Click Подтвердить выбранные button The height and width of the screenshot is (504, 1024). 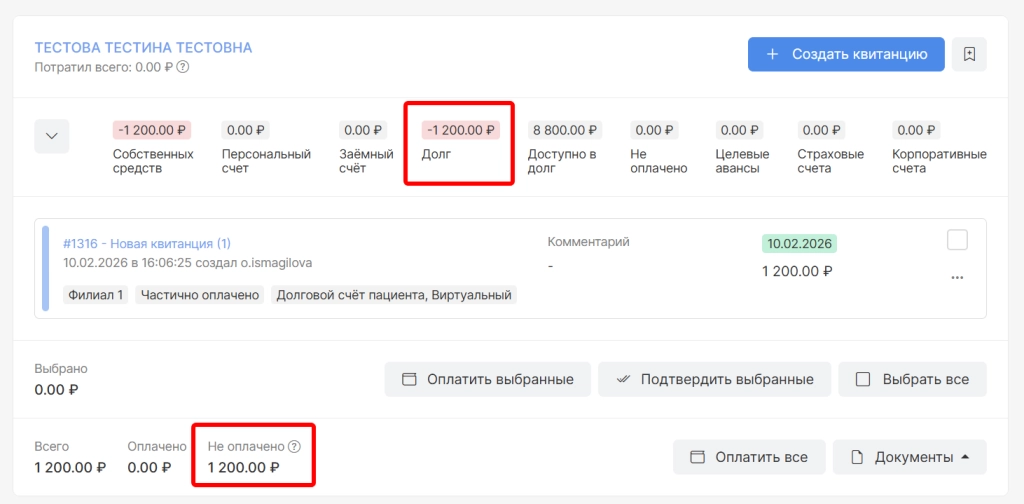point(714,379)
